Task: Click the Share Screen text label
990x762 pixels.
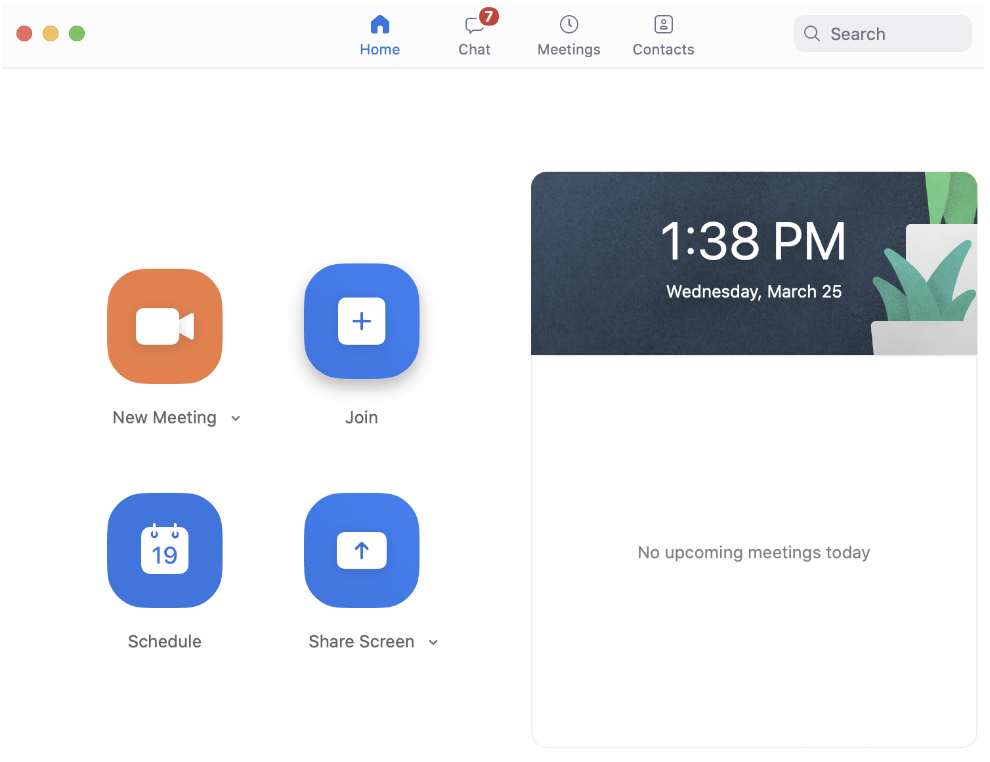Action: (x=362, y=641)
